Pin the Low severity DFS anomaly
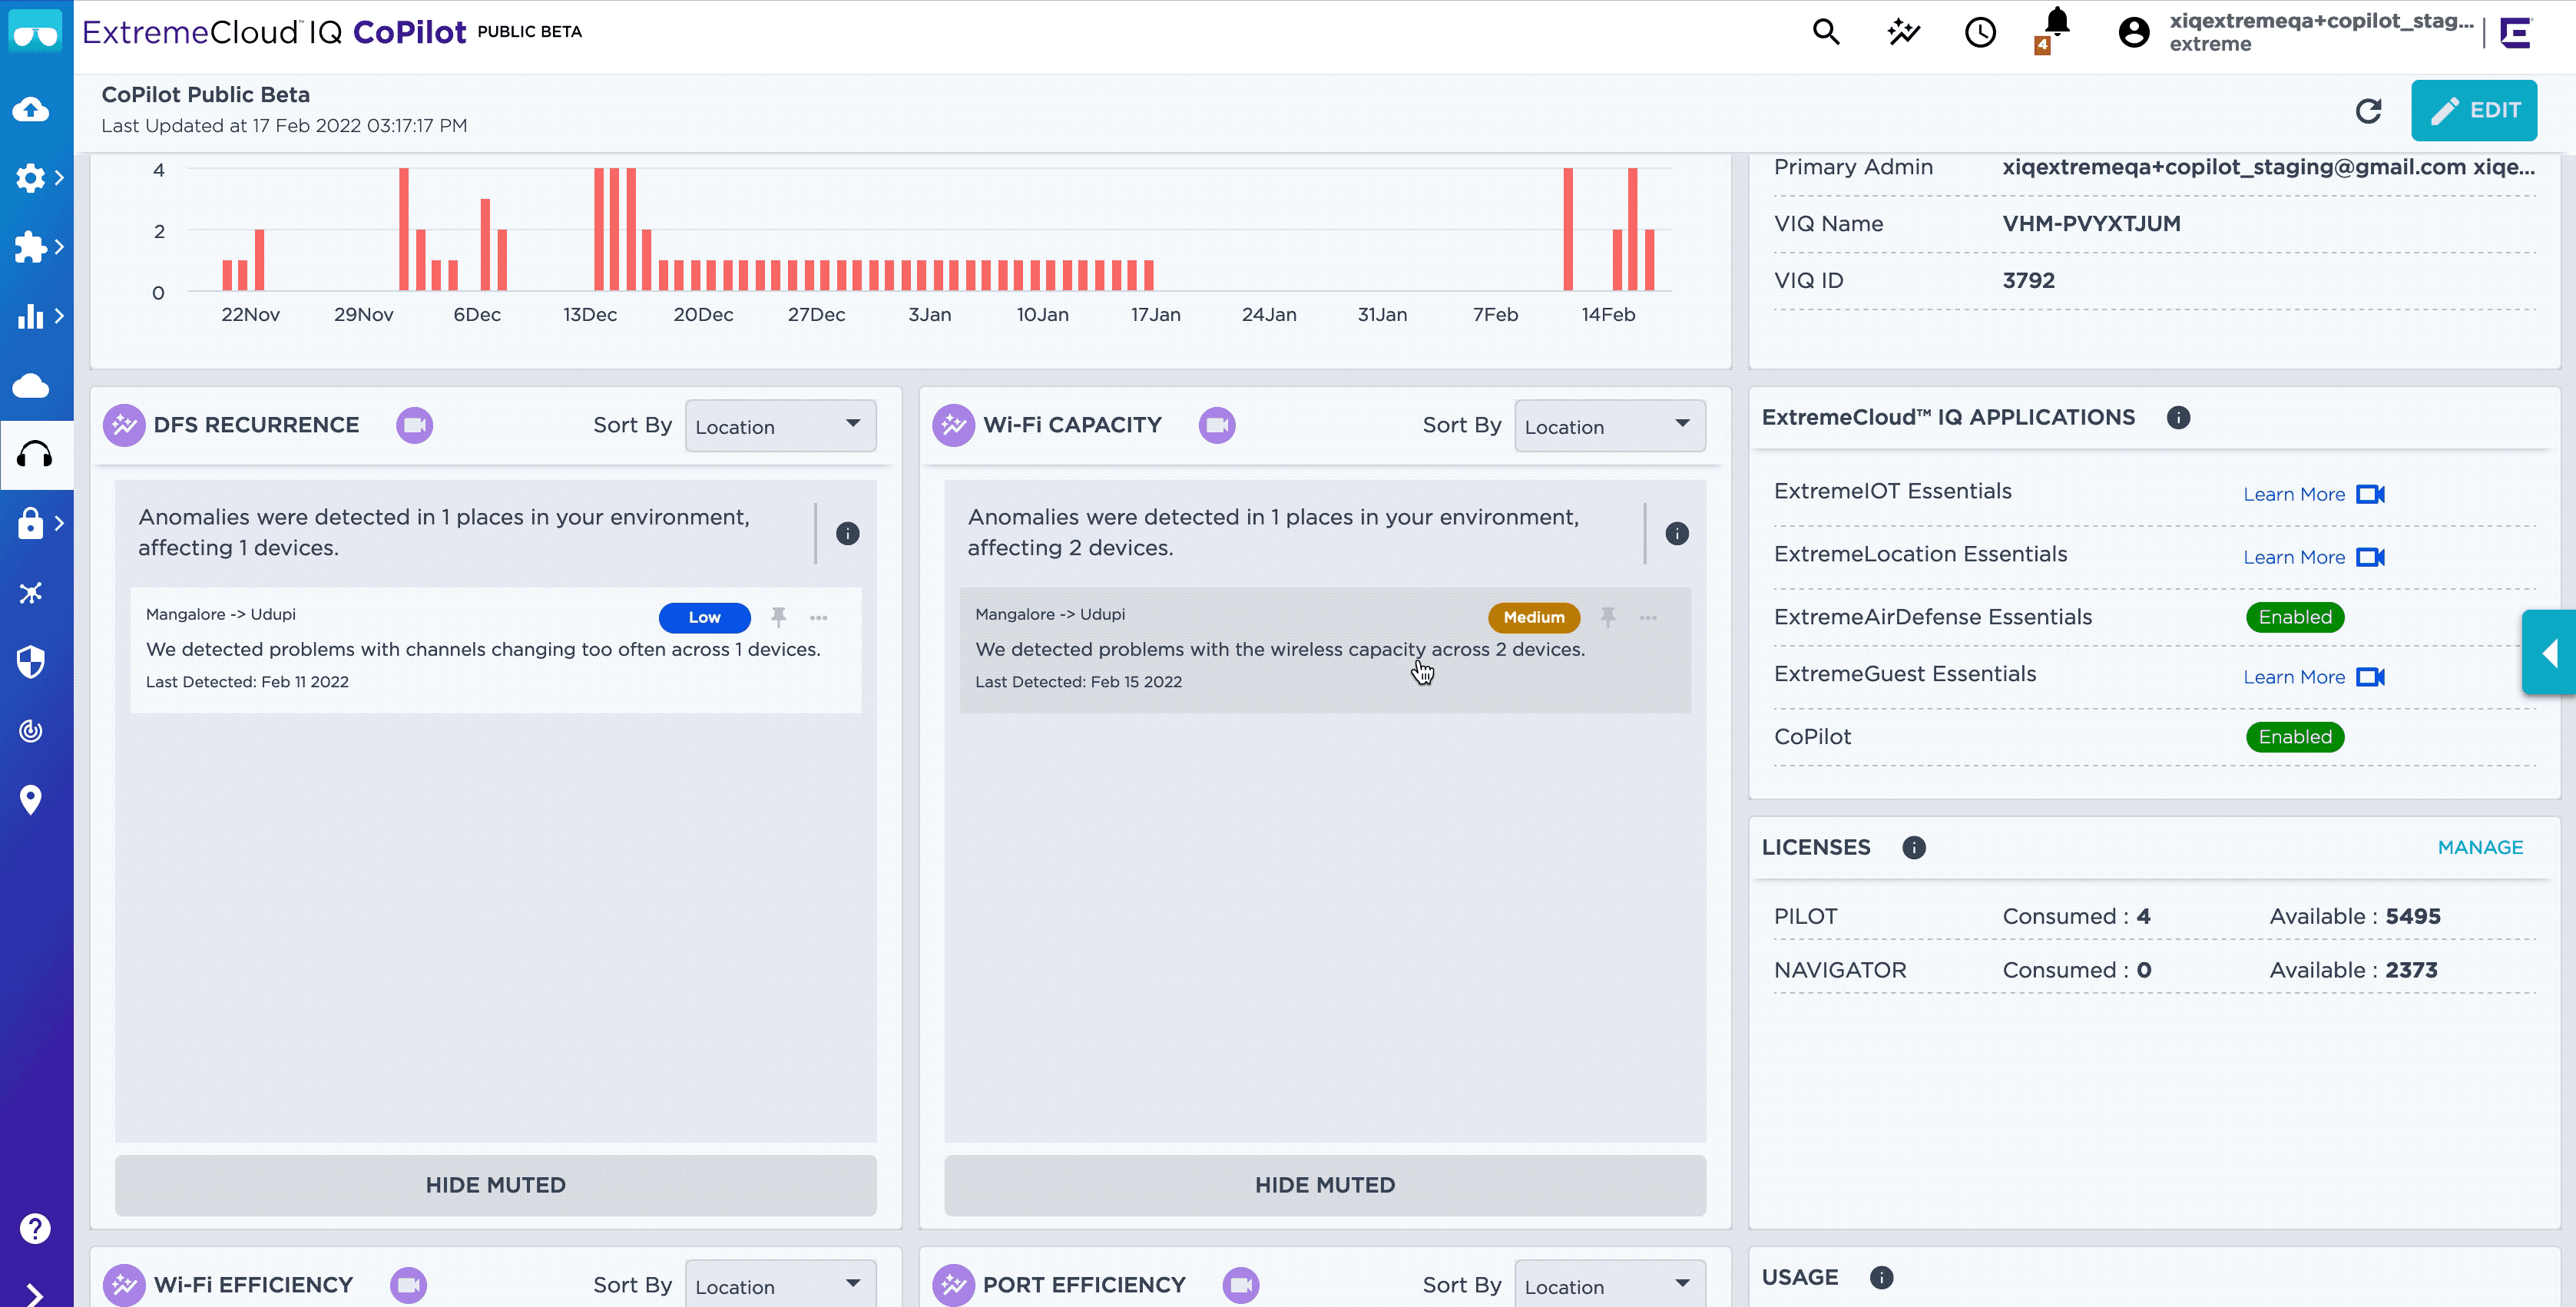 [x=778, y=617]
